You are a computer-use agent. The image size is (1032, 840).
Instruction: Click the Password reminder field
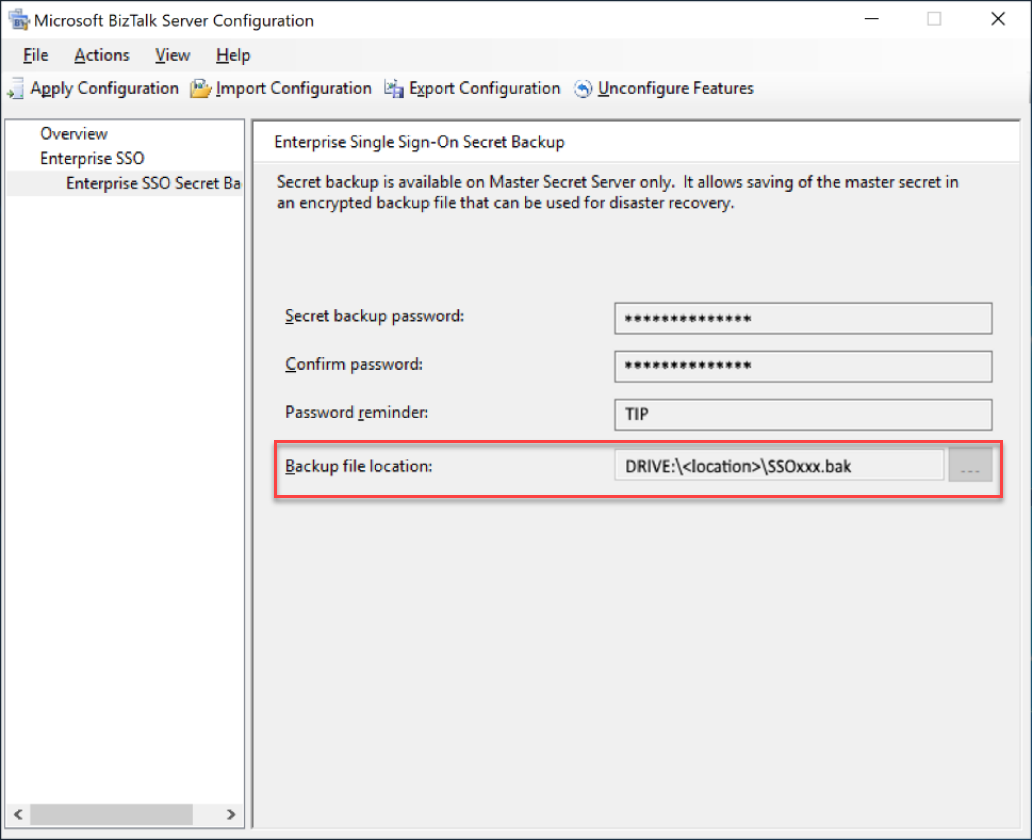click(x=802, y=414)
